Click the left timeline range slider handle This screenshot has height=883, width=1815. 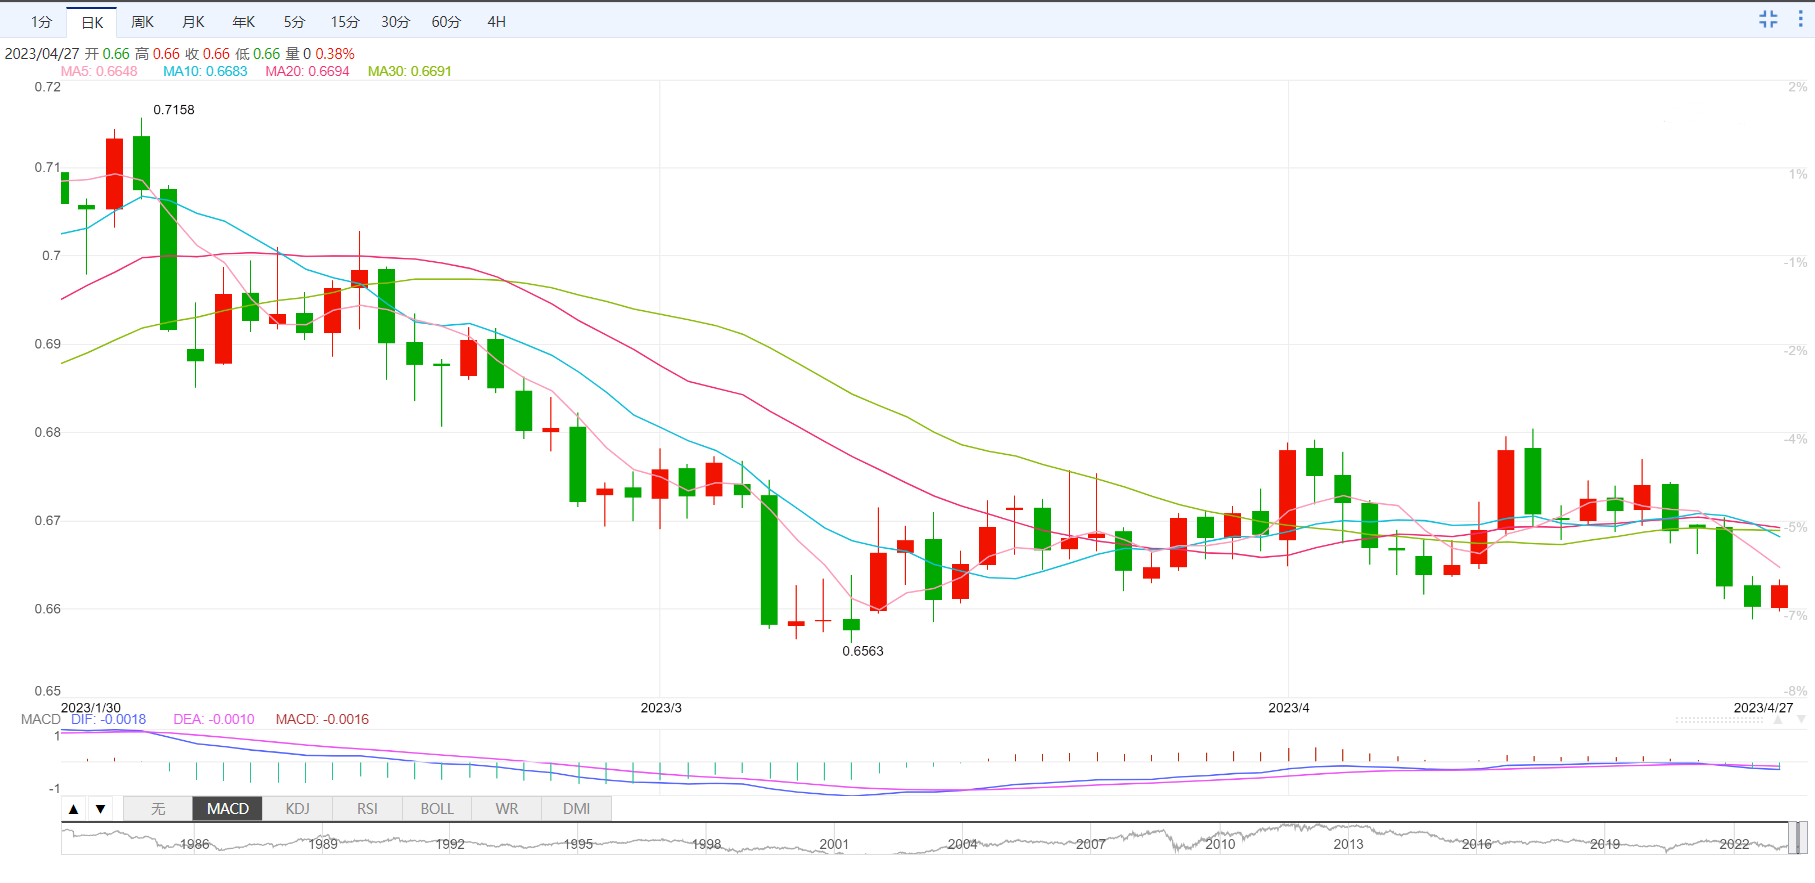(1792, 838)
